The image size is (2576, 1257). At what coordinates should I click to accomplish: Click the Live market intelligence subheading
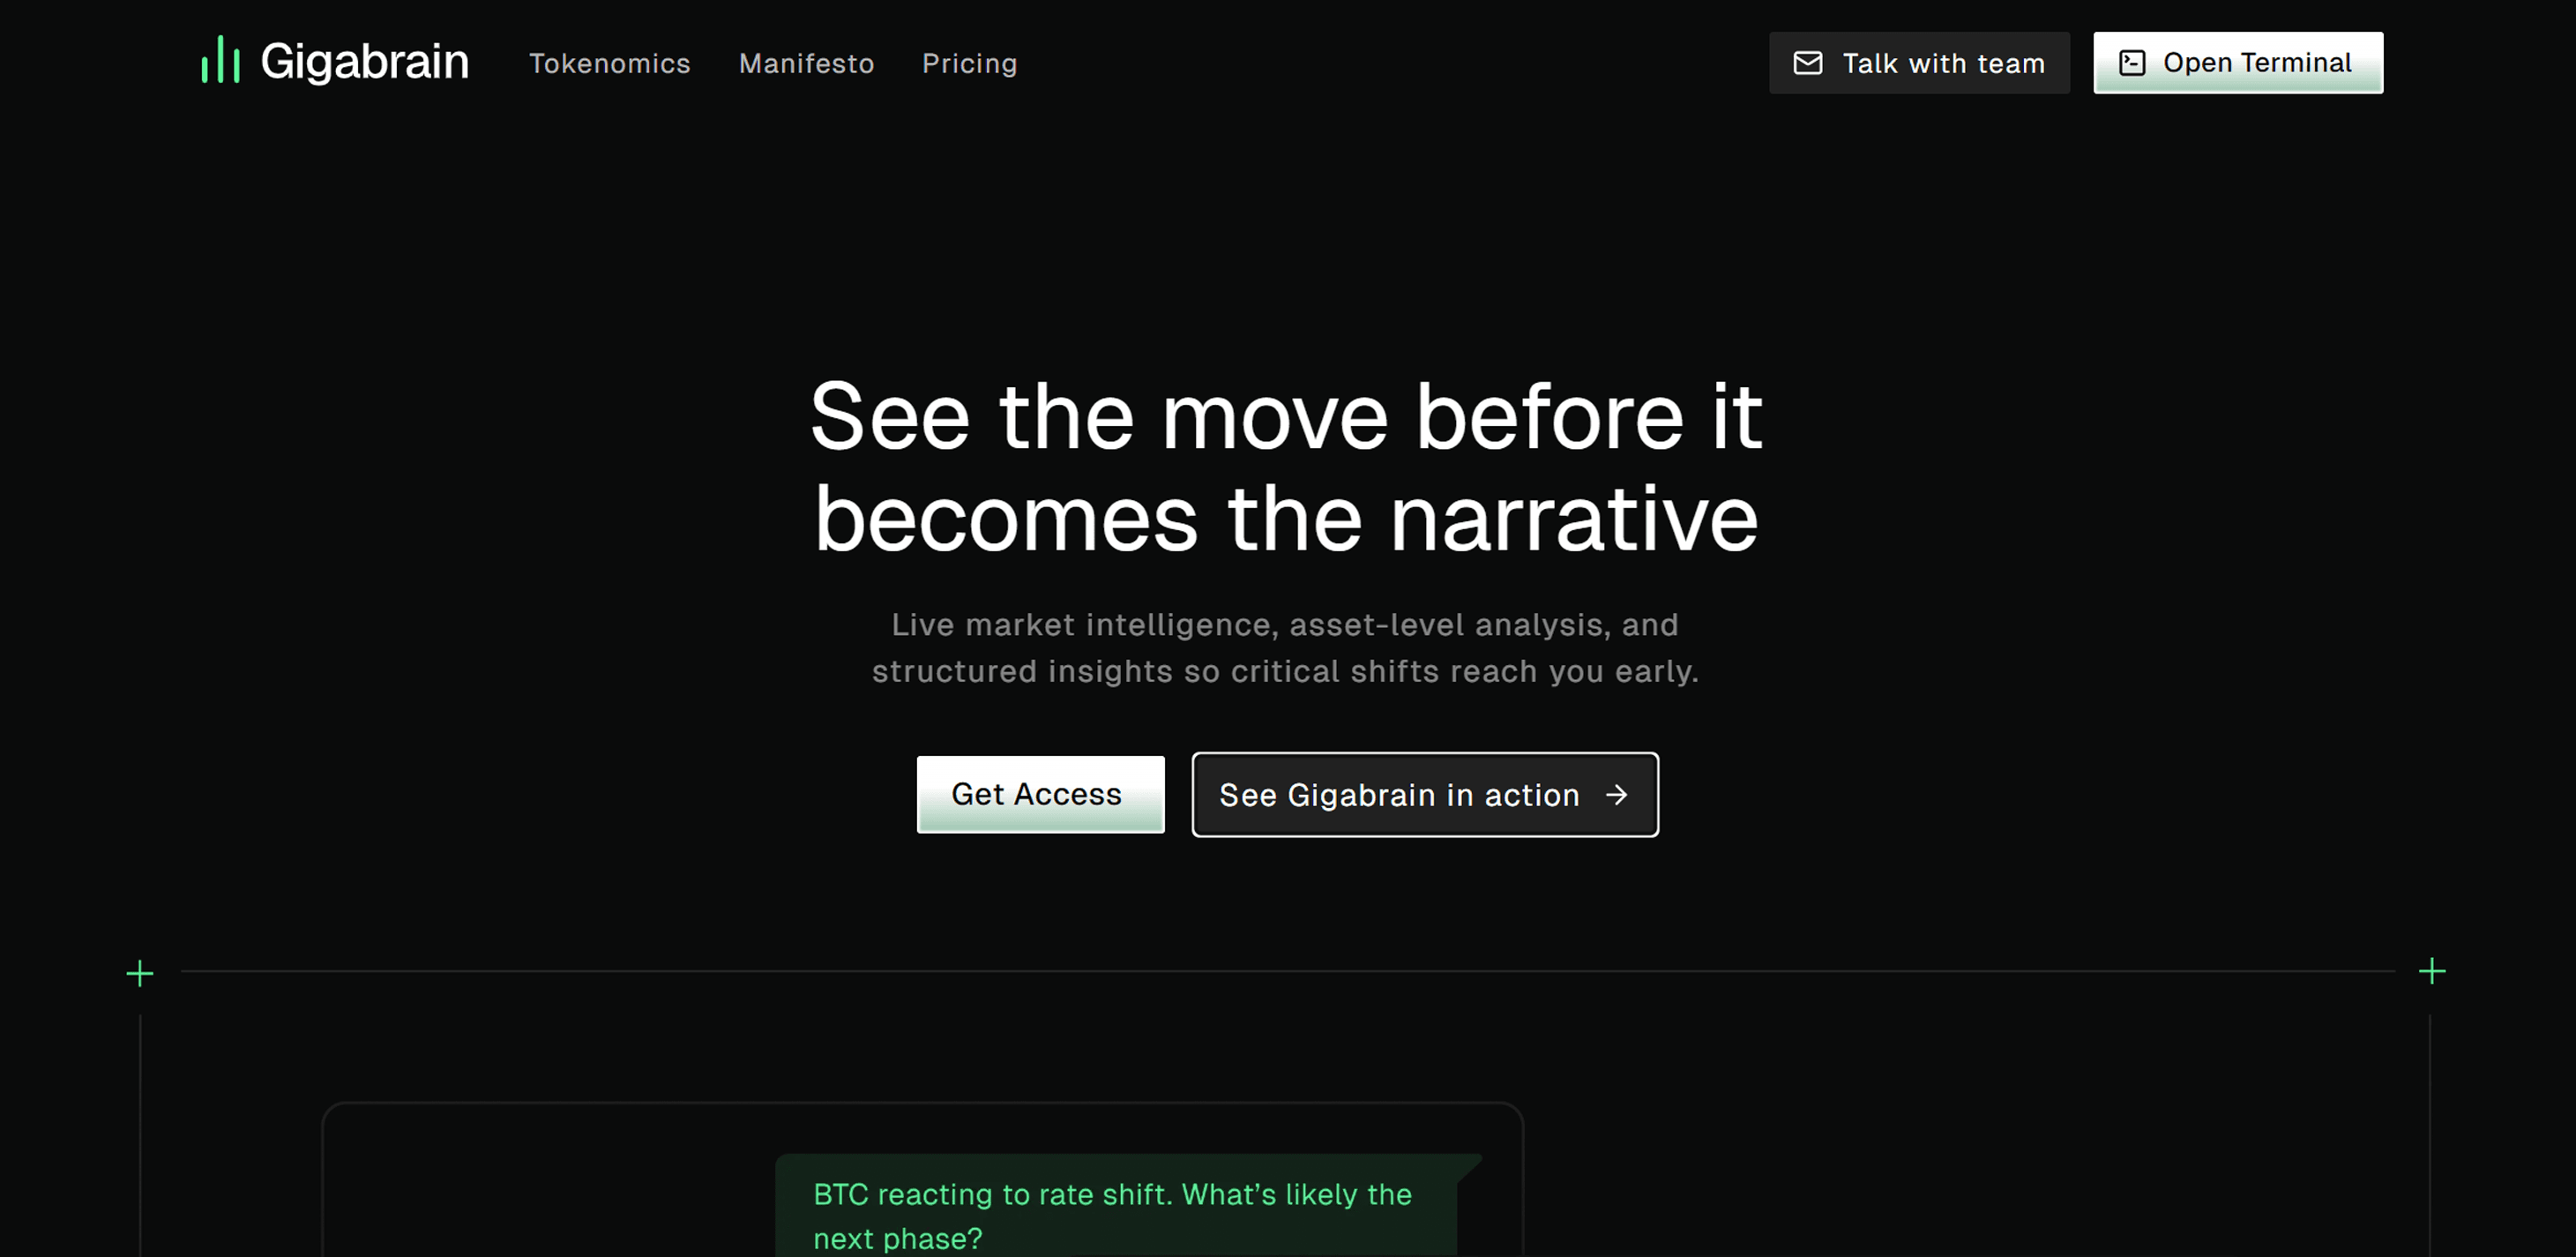point(1285,648)
